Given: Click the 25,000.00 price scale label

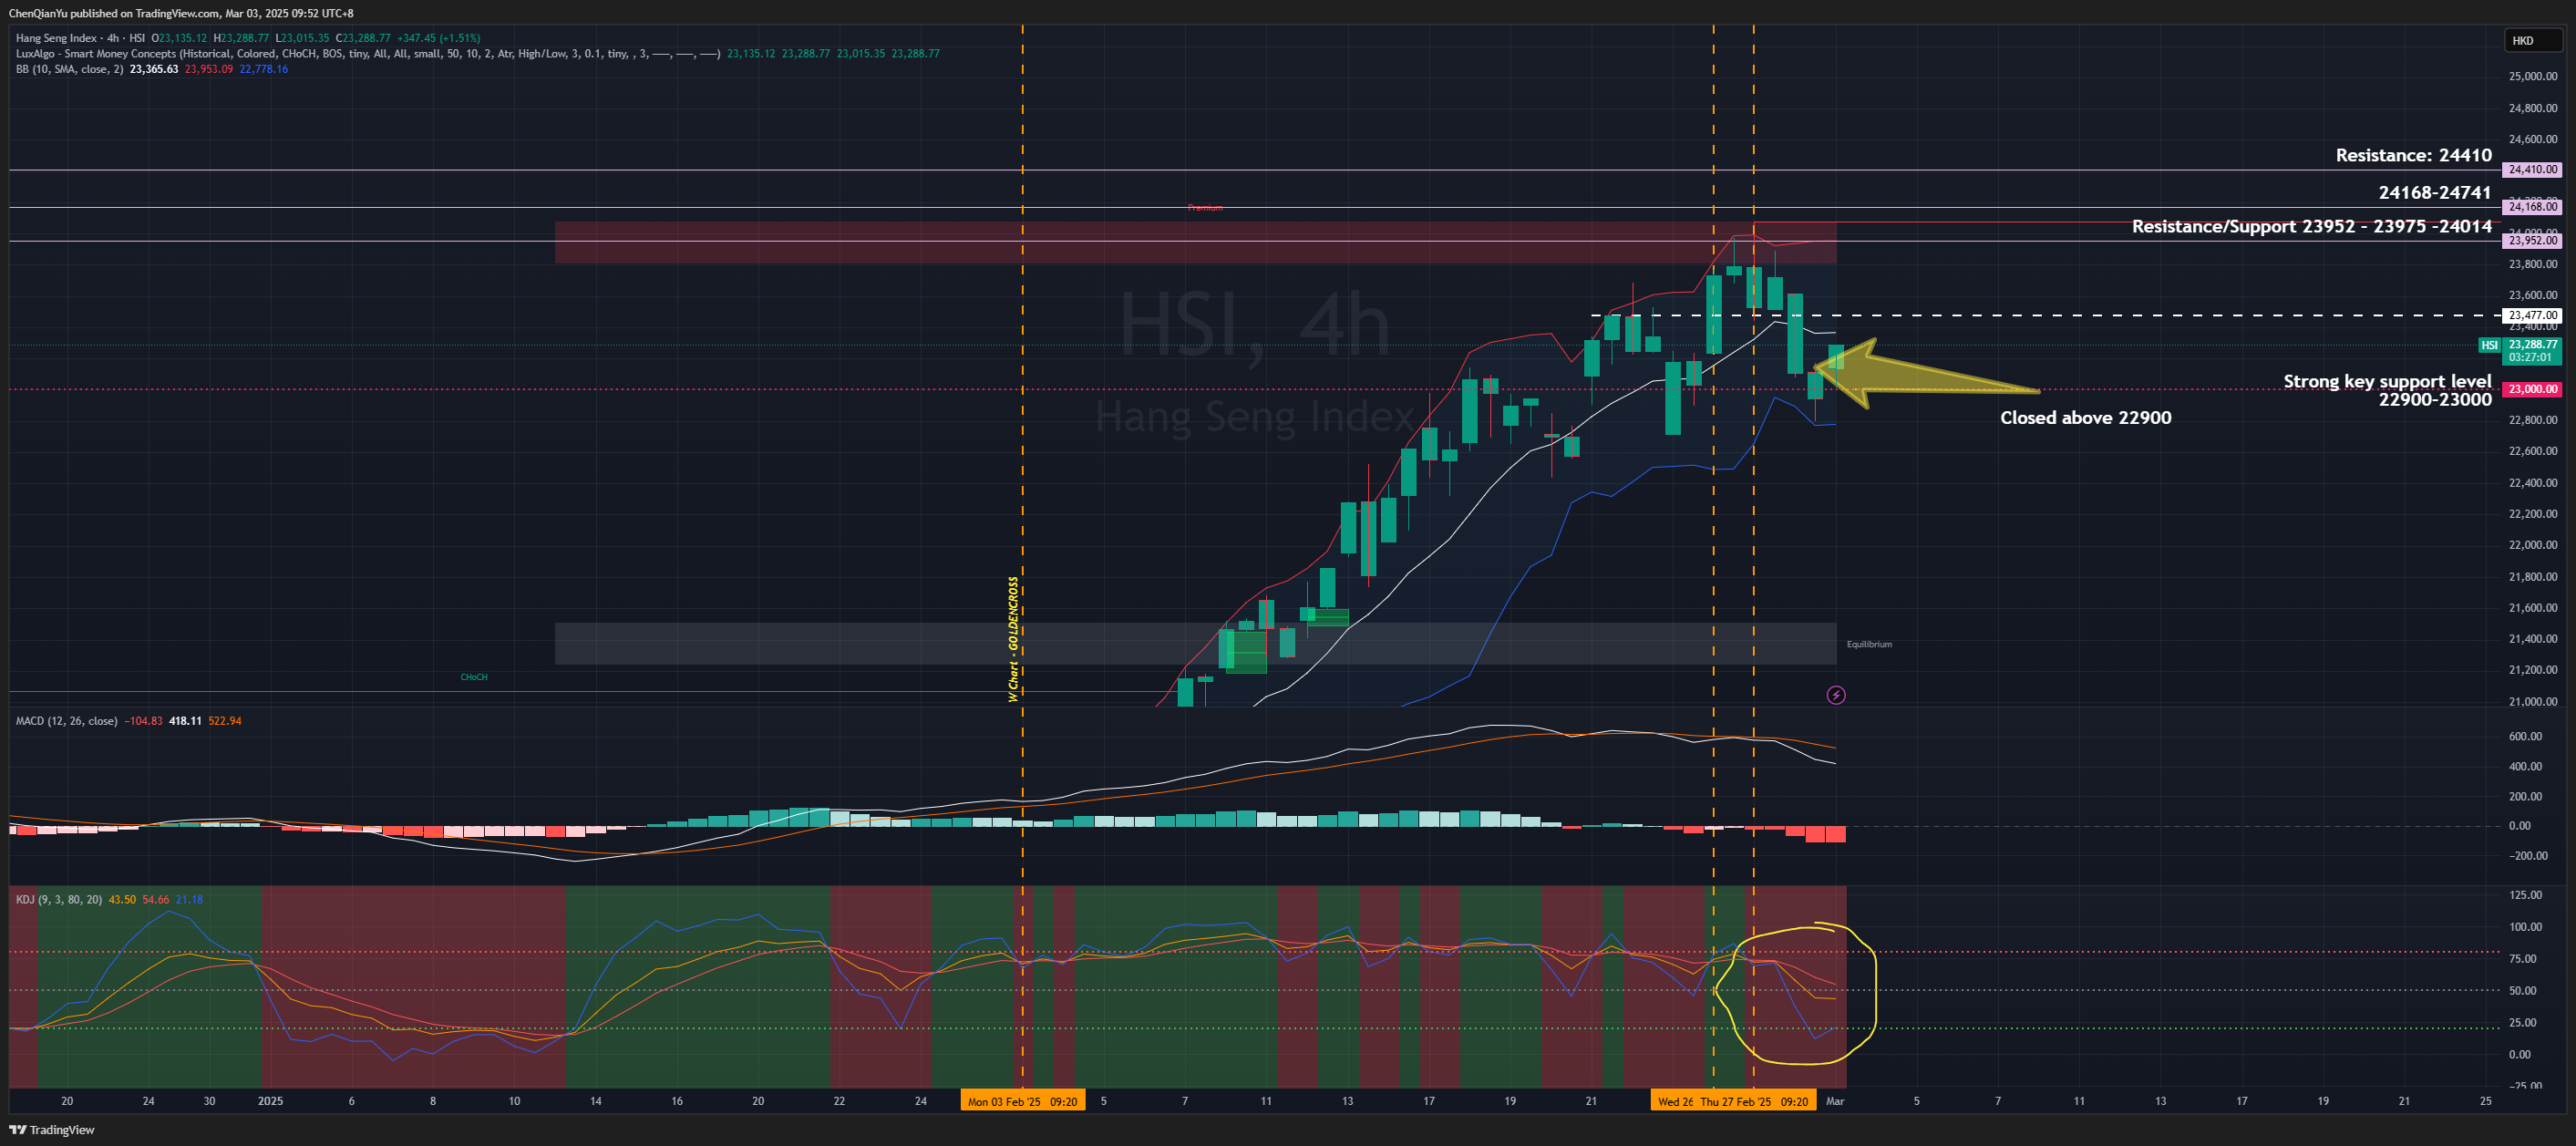Looking at the screenshot, I should [x=2532, y=76].
